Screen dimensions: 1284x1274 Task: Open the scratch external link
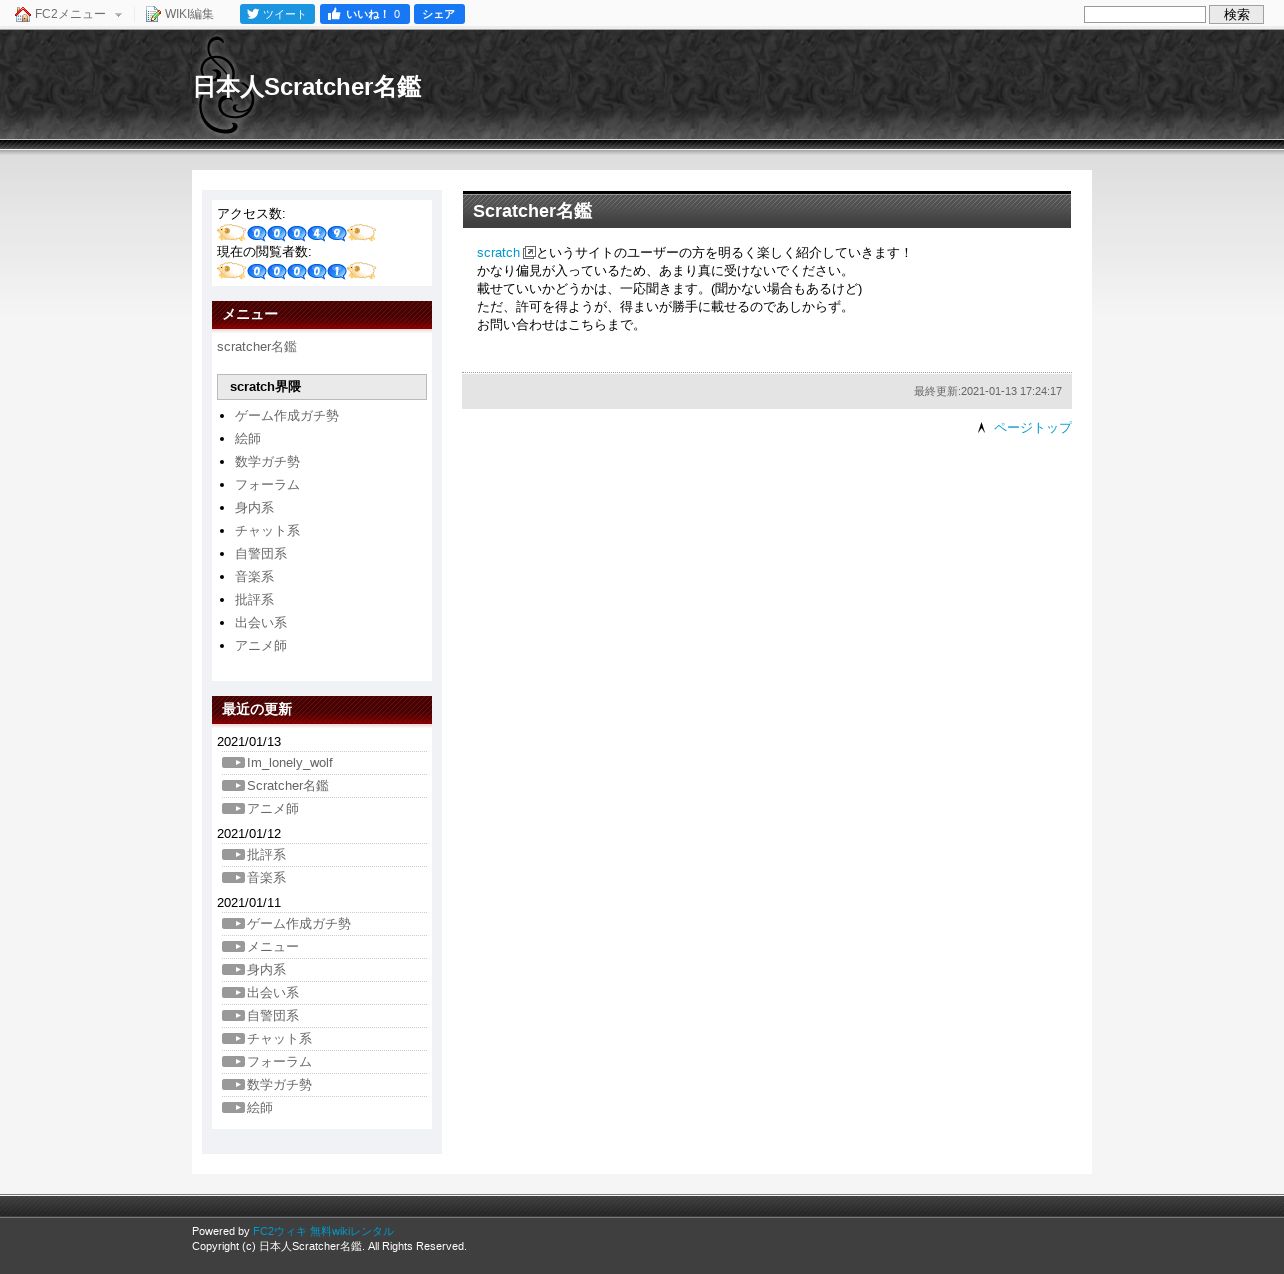(498, 253)
